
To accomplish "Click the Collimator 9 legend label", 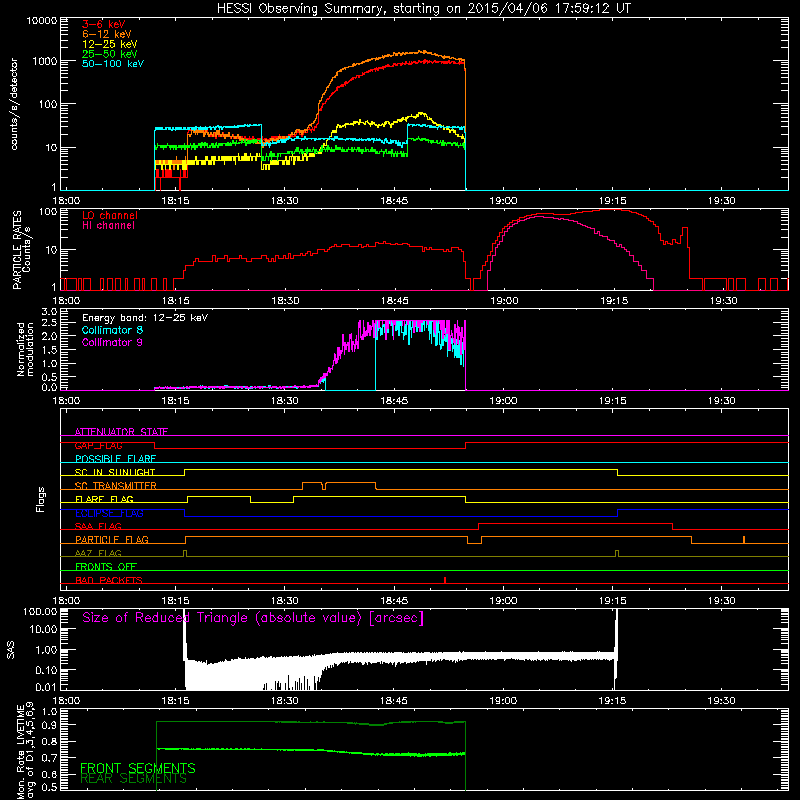I will pos(112,342).
